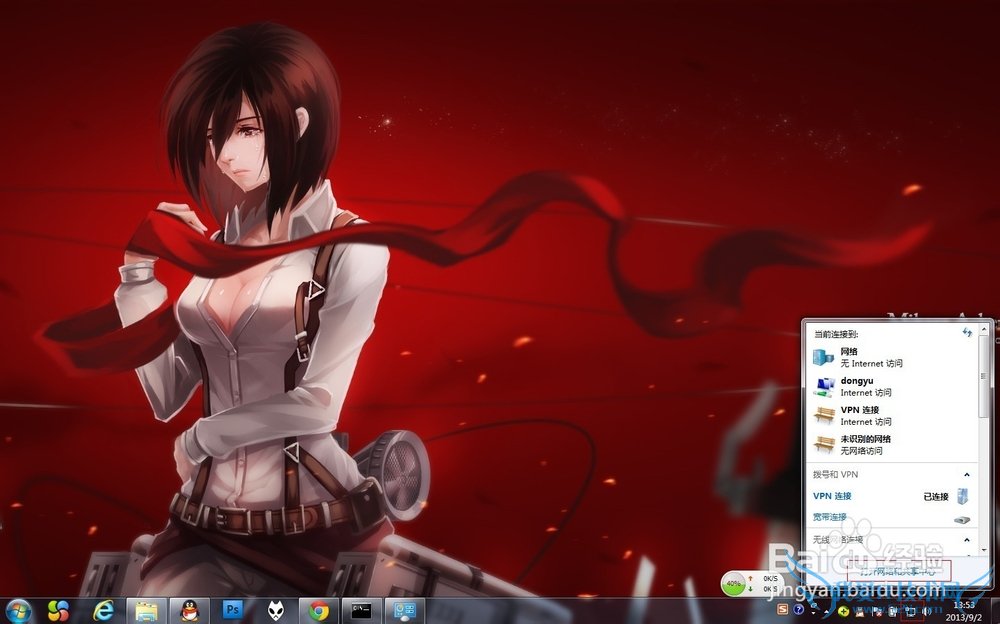Click the 宽带连接 broadband connection item
This screenshot has width=1000, height=624.
[892, 517]
